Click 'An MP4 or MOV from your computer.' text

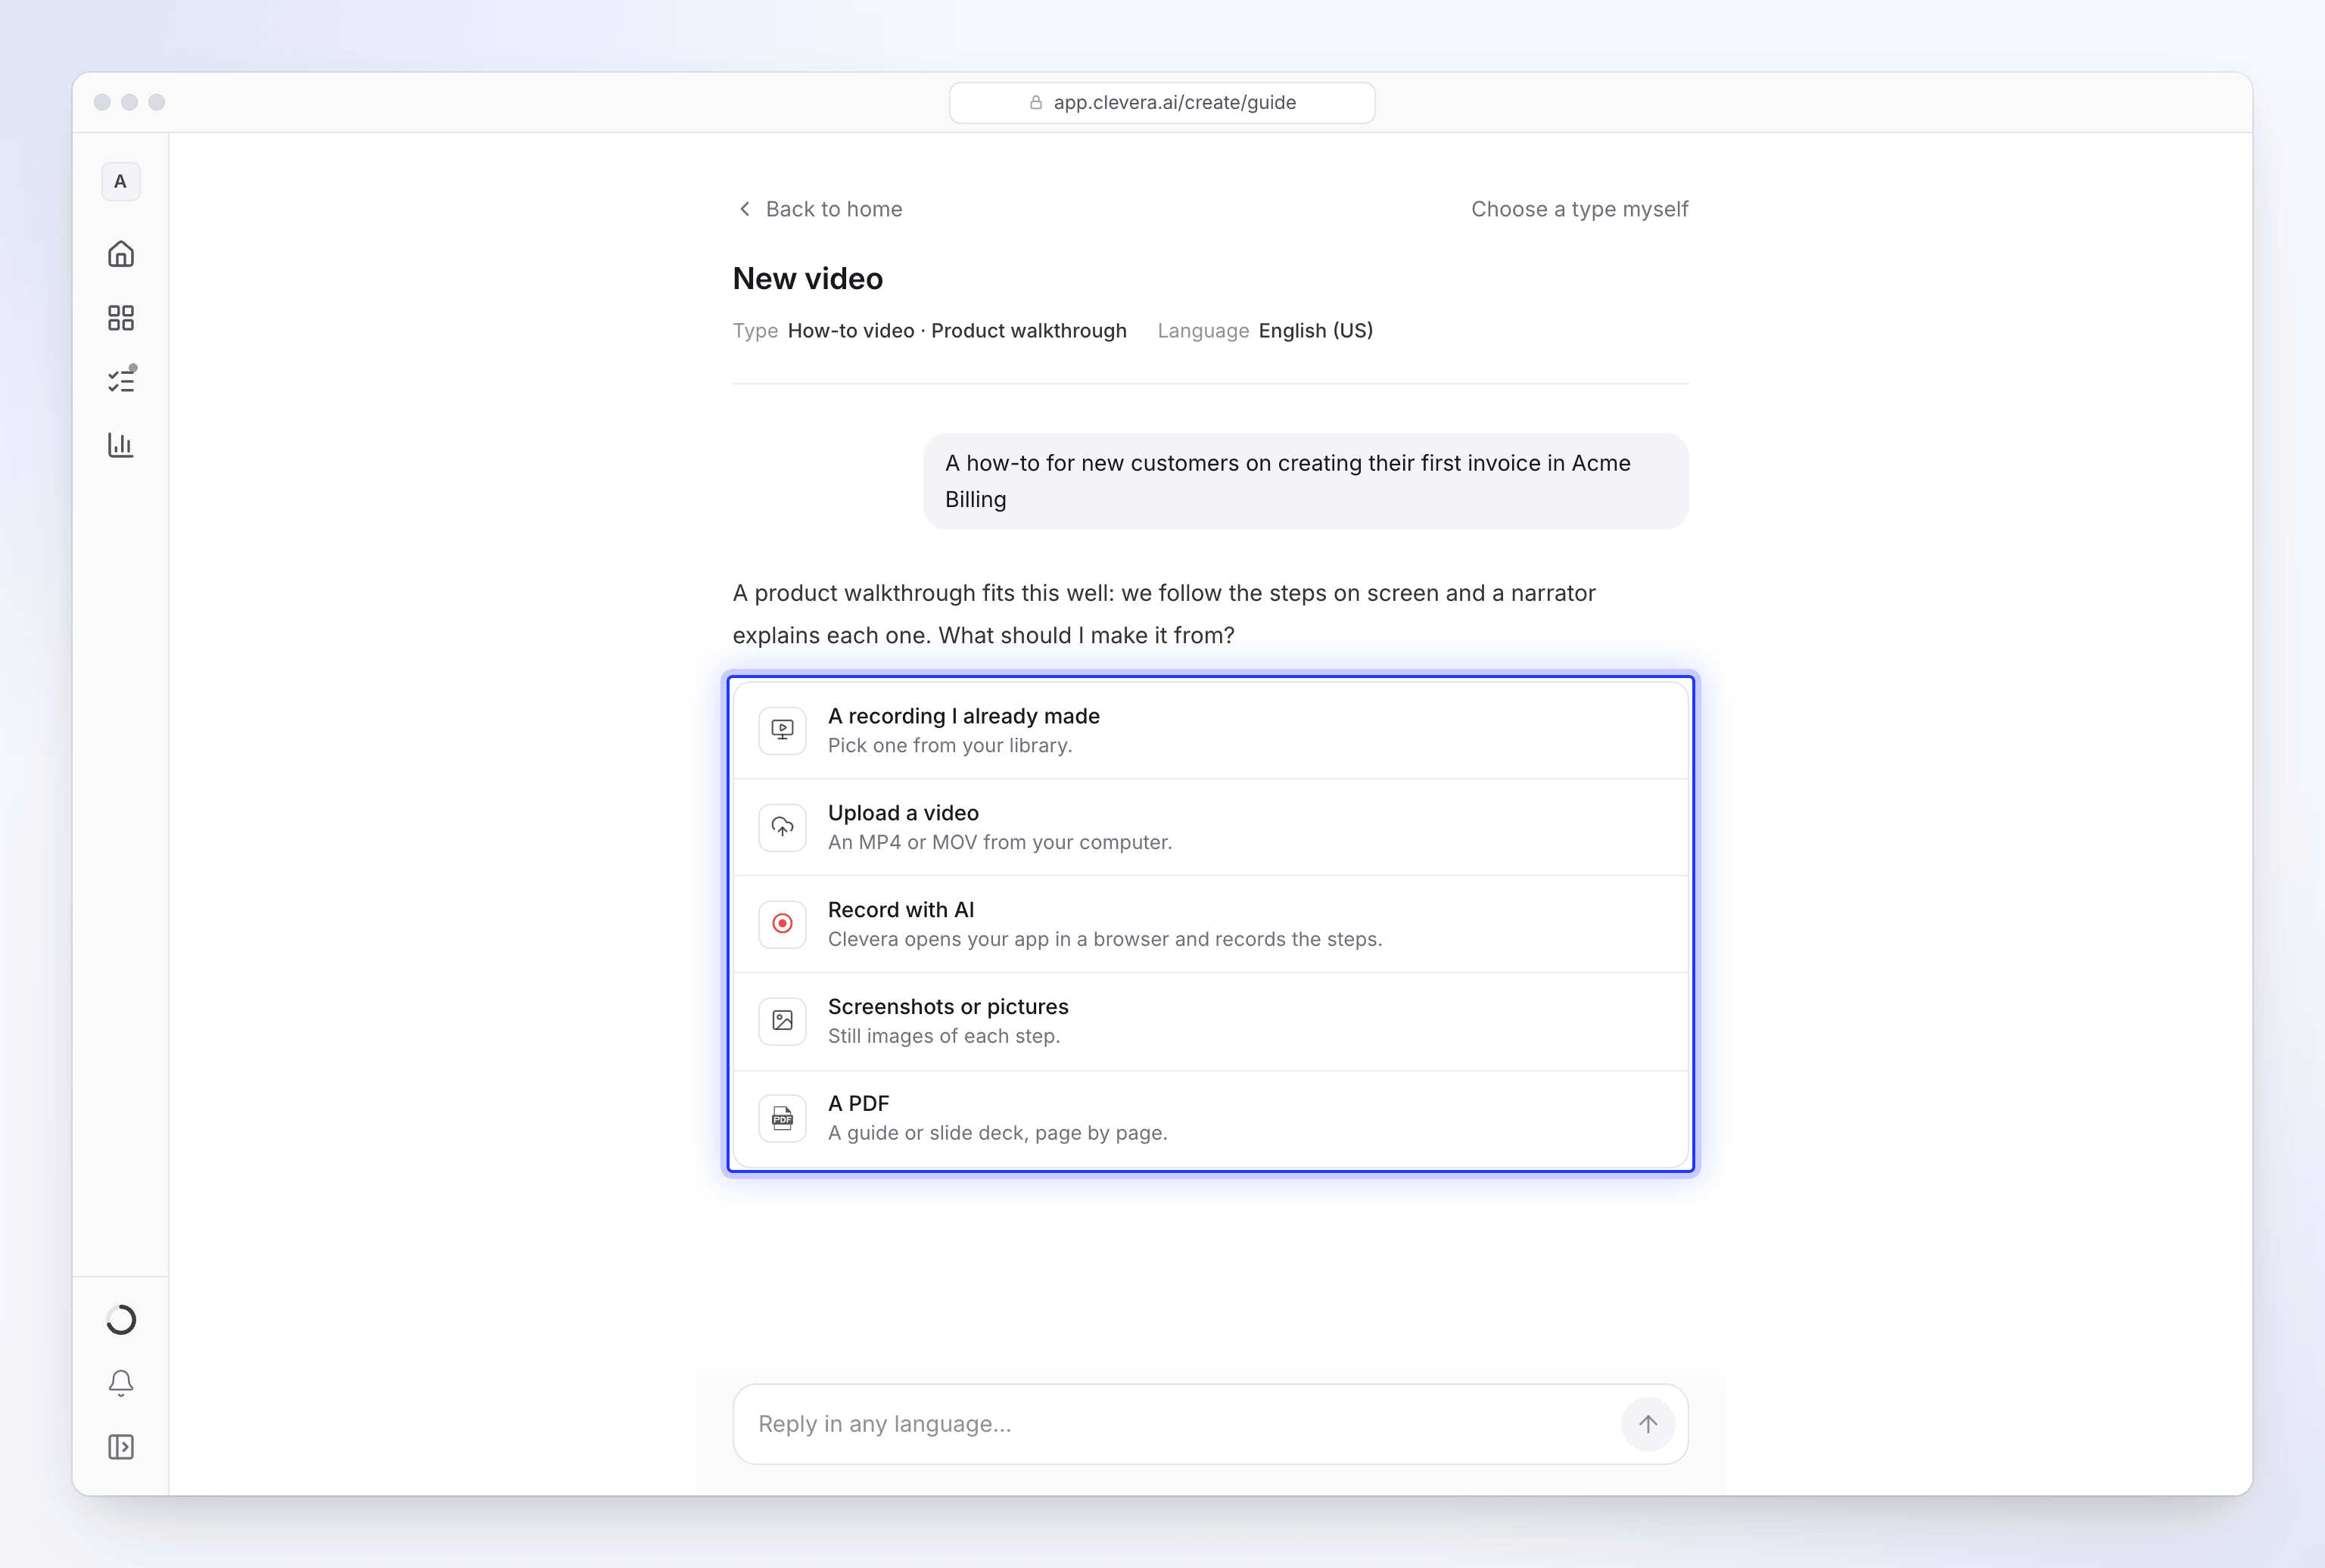(x=1000, y=843)
